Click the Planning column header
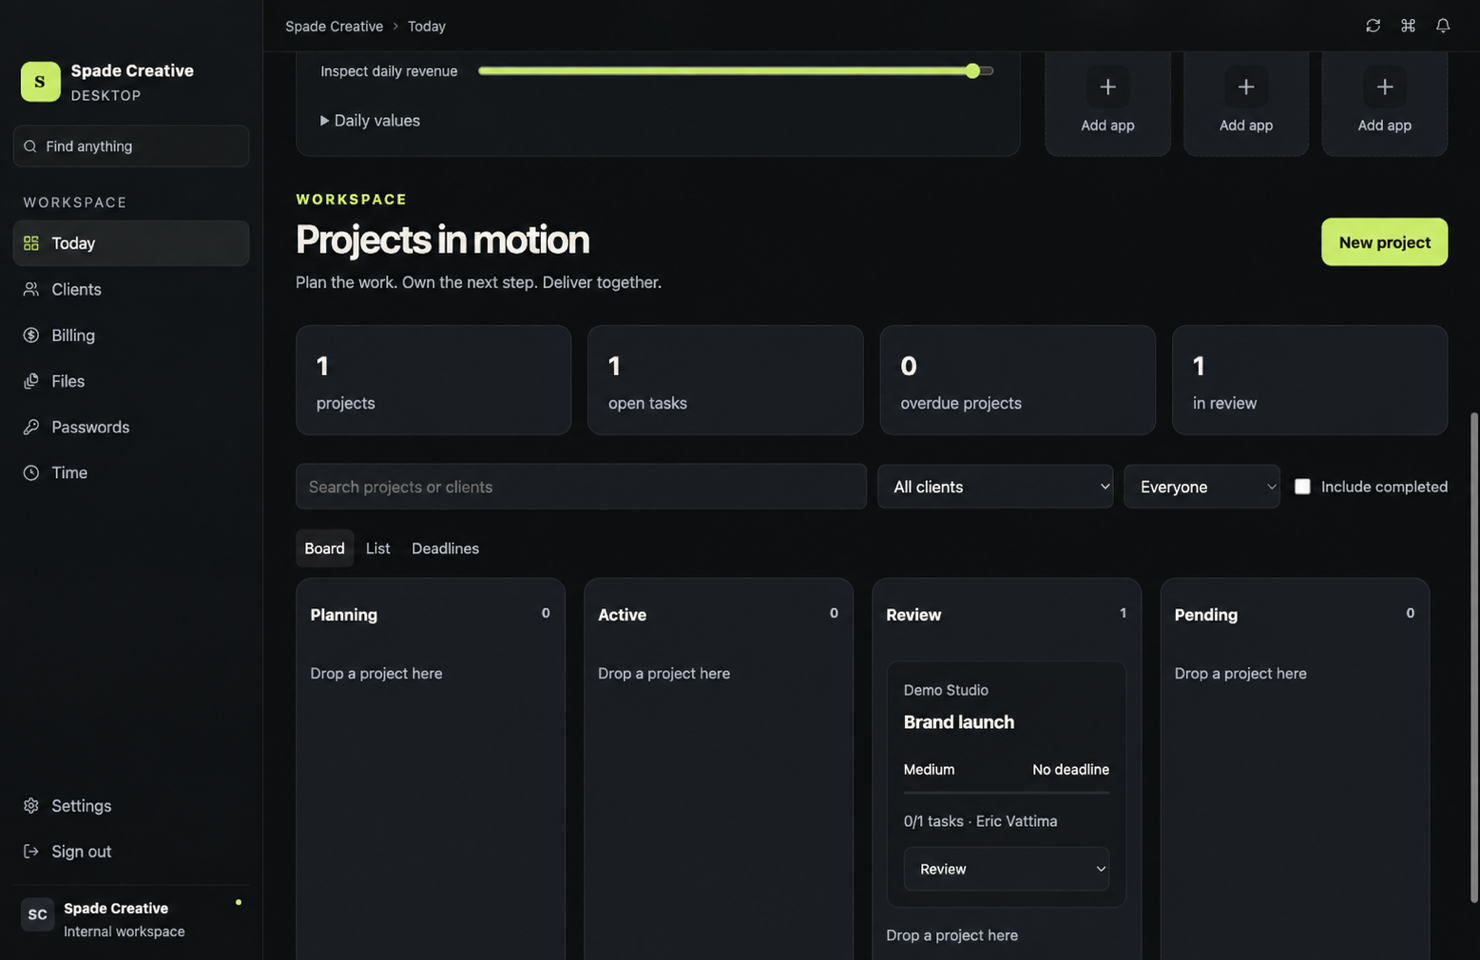1480x960 pixels. point(343,615)
